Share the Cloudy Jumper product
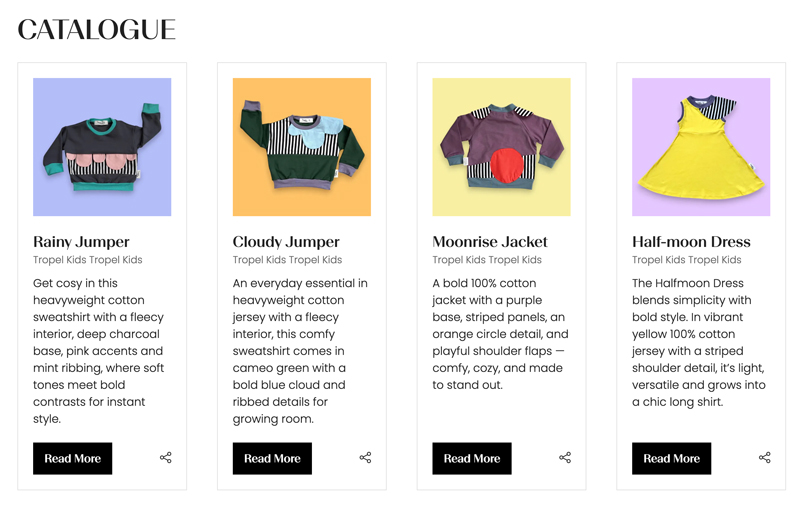This screenshot has height=508, width=800. 365,458
